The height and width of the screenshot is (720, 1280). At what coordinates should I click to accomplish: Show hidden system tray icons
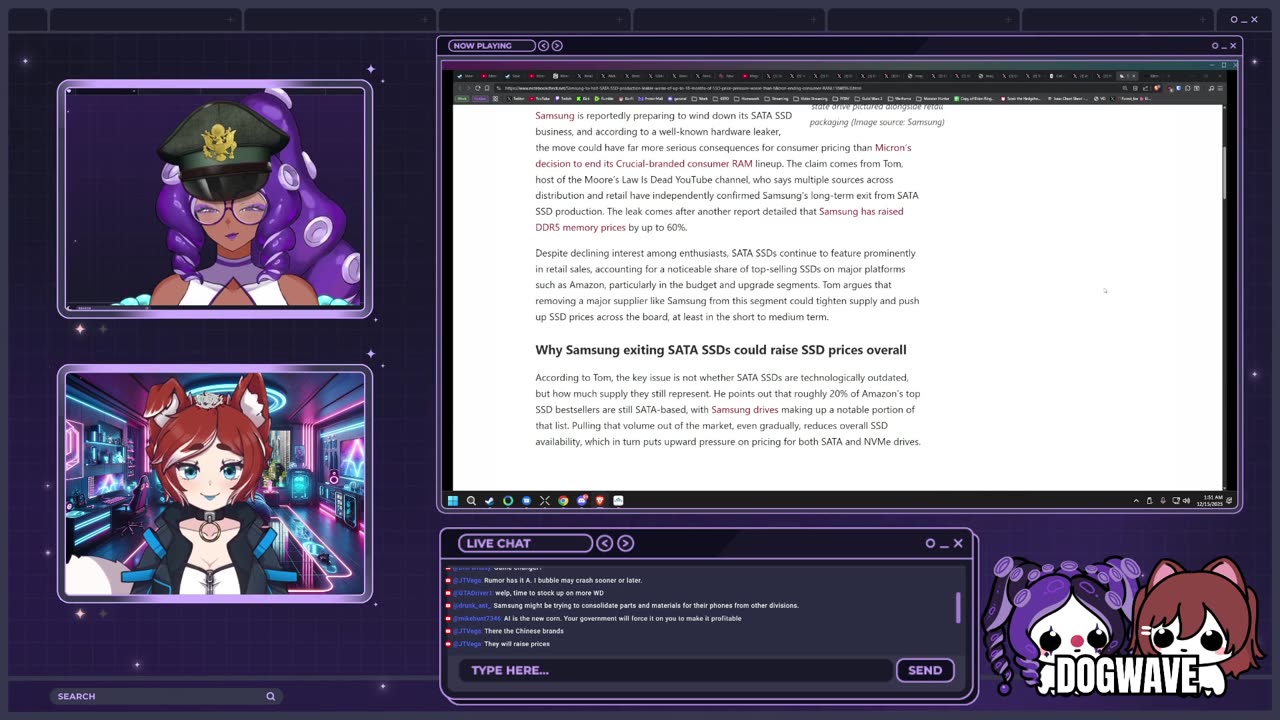click(x=1136, y=500)
